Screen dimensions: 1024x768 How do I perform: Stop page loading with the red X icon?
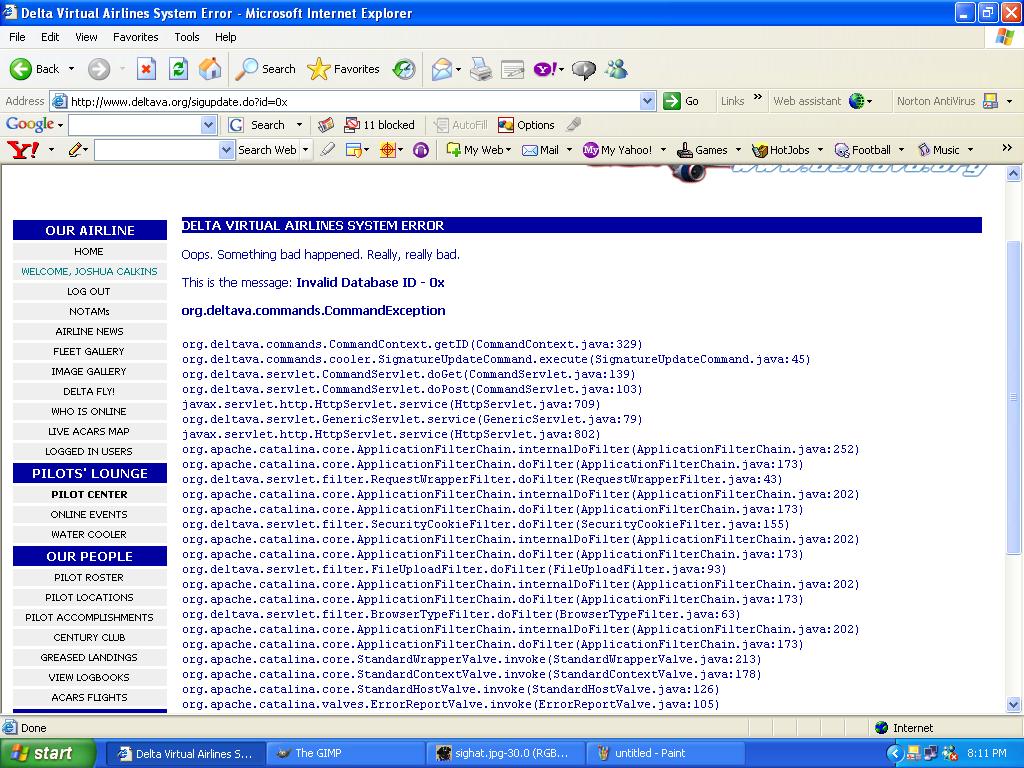click(146, 69)
